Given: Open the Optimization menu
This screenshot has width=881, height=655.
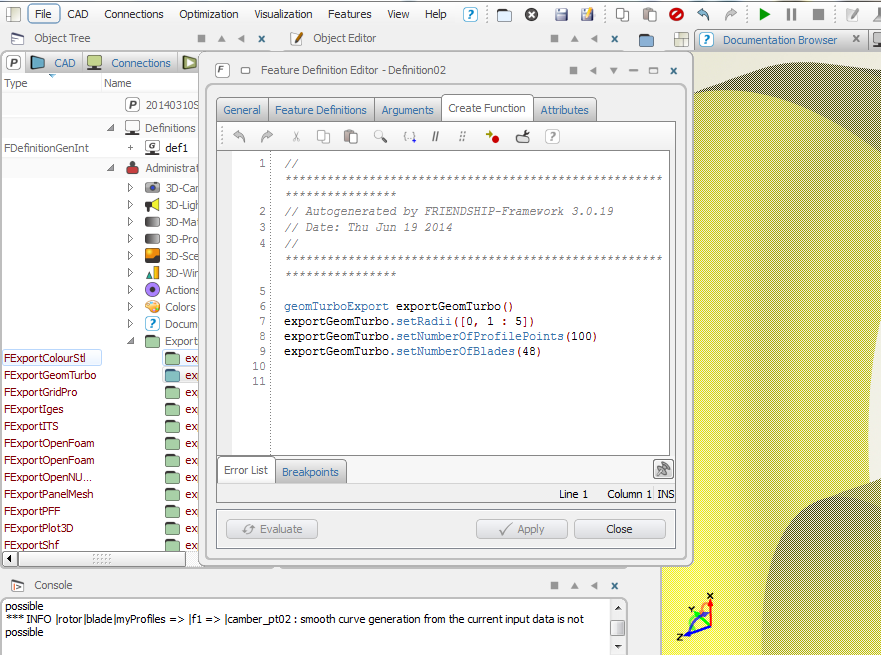Looking at the screenshot, I should [x=208, y=14].
